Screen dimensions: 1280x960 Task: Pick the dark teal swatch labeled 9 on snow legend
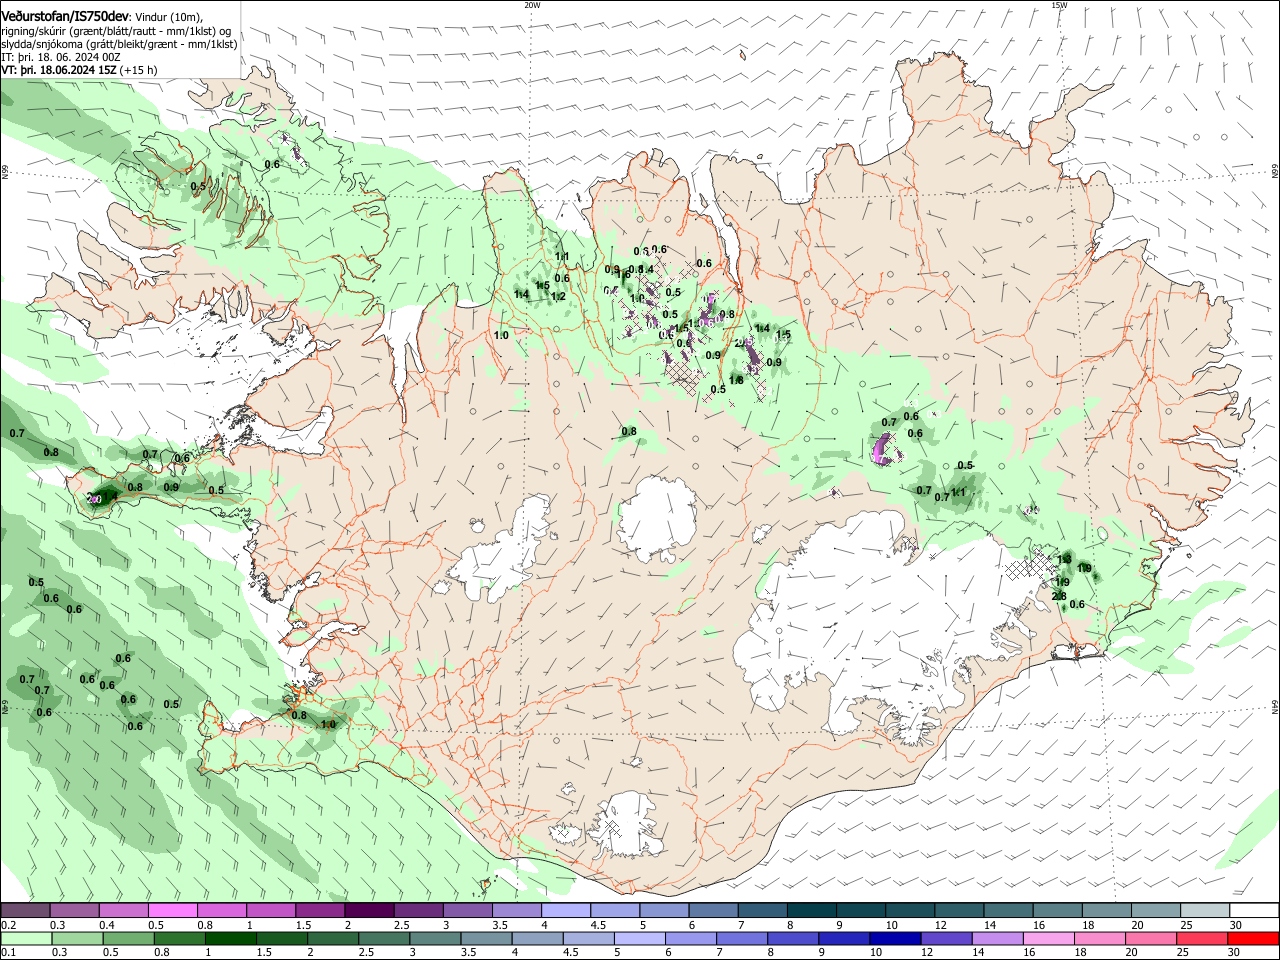[x=861, y=911]
